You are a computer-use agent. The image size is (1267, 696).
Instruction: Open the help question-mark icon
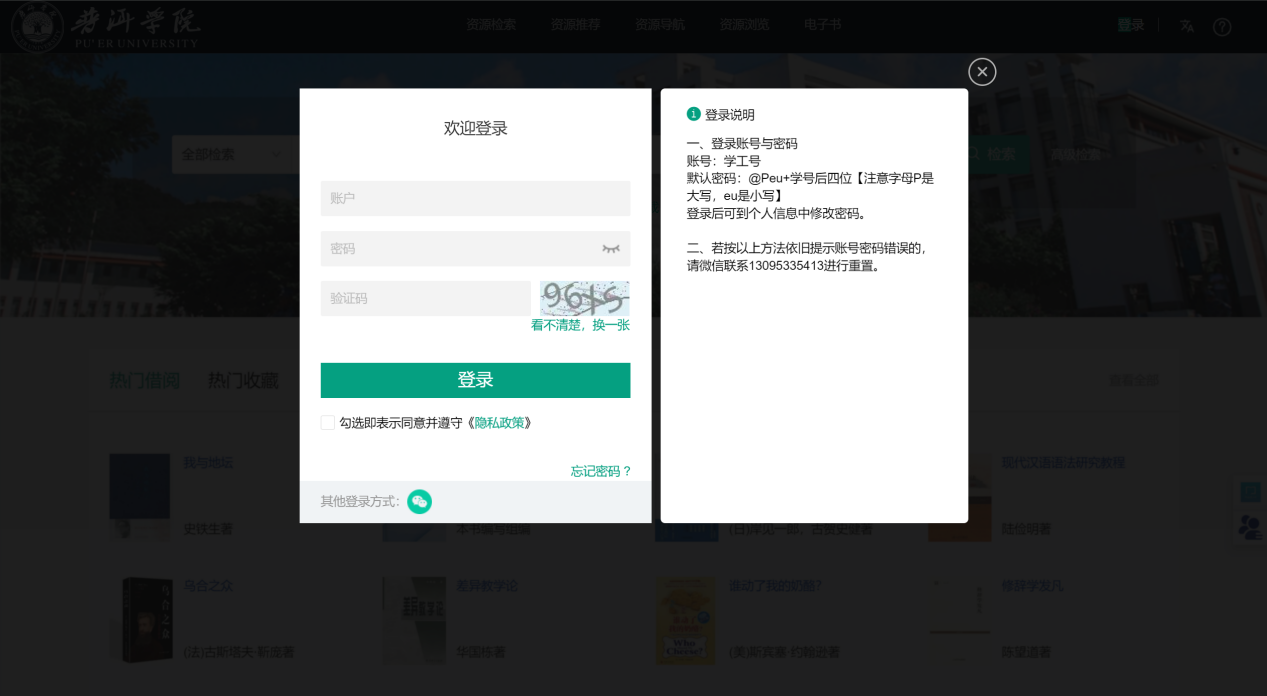(x=1222, y=26)
